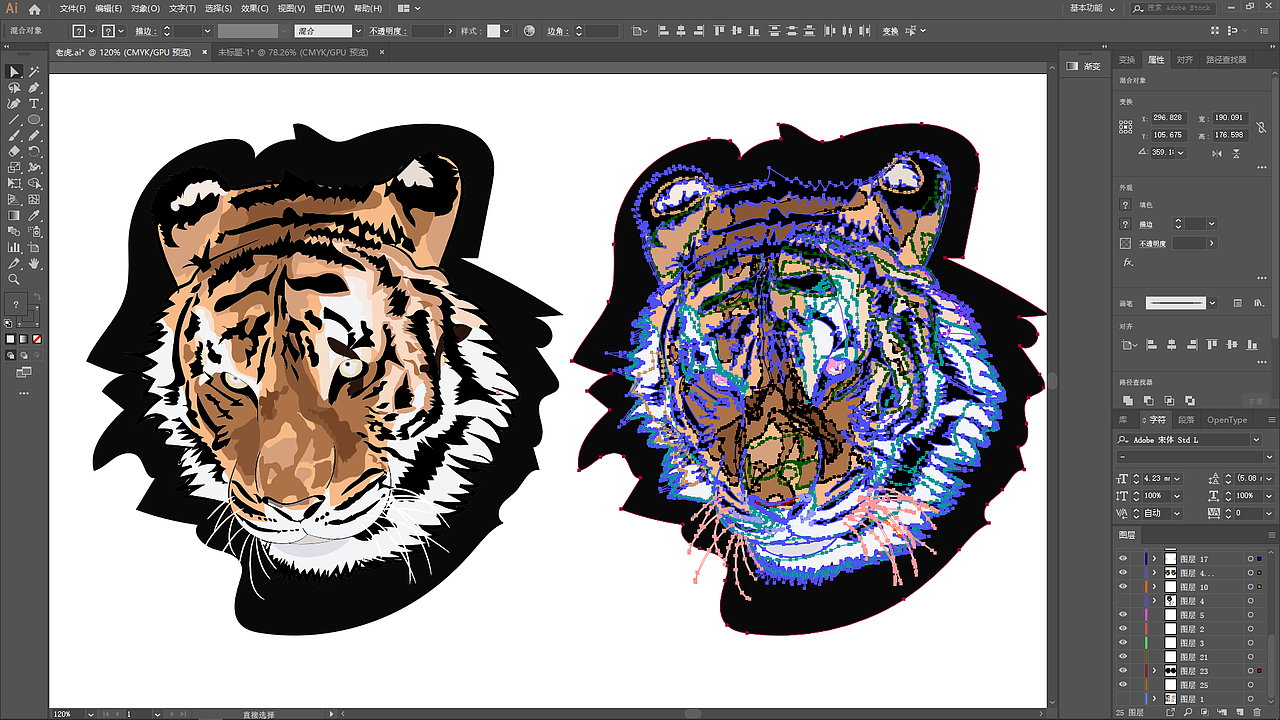Hide layer 图层 25
Viewport: 1280px width, 720px height.
coord(1122,685)
